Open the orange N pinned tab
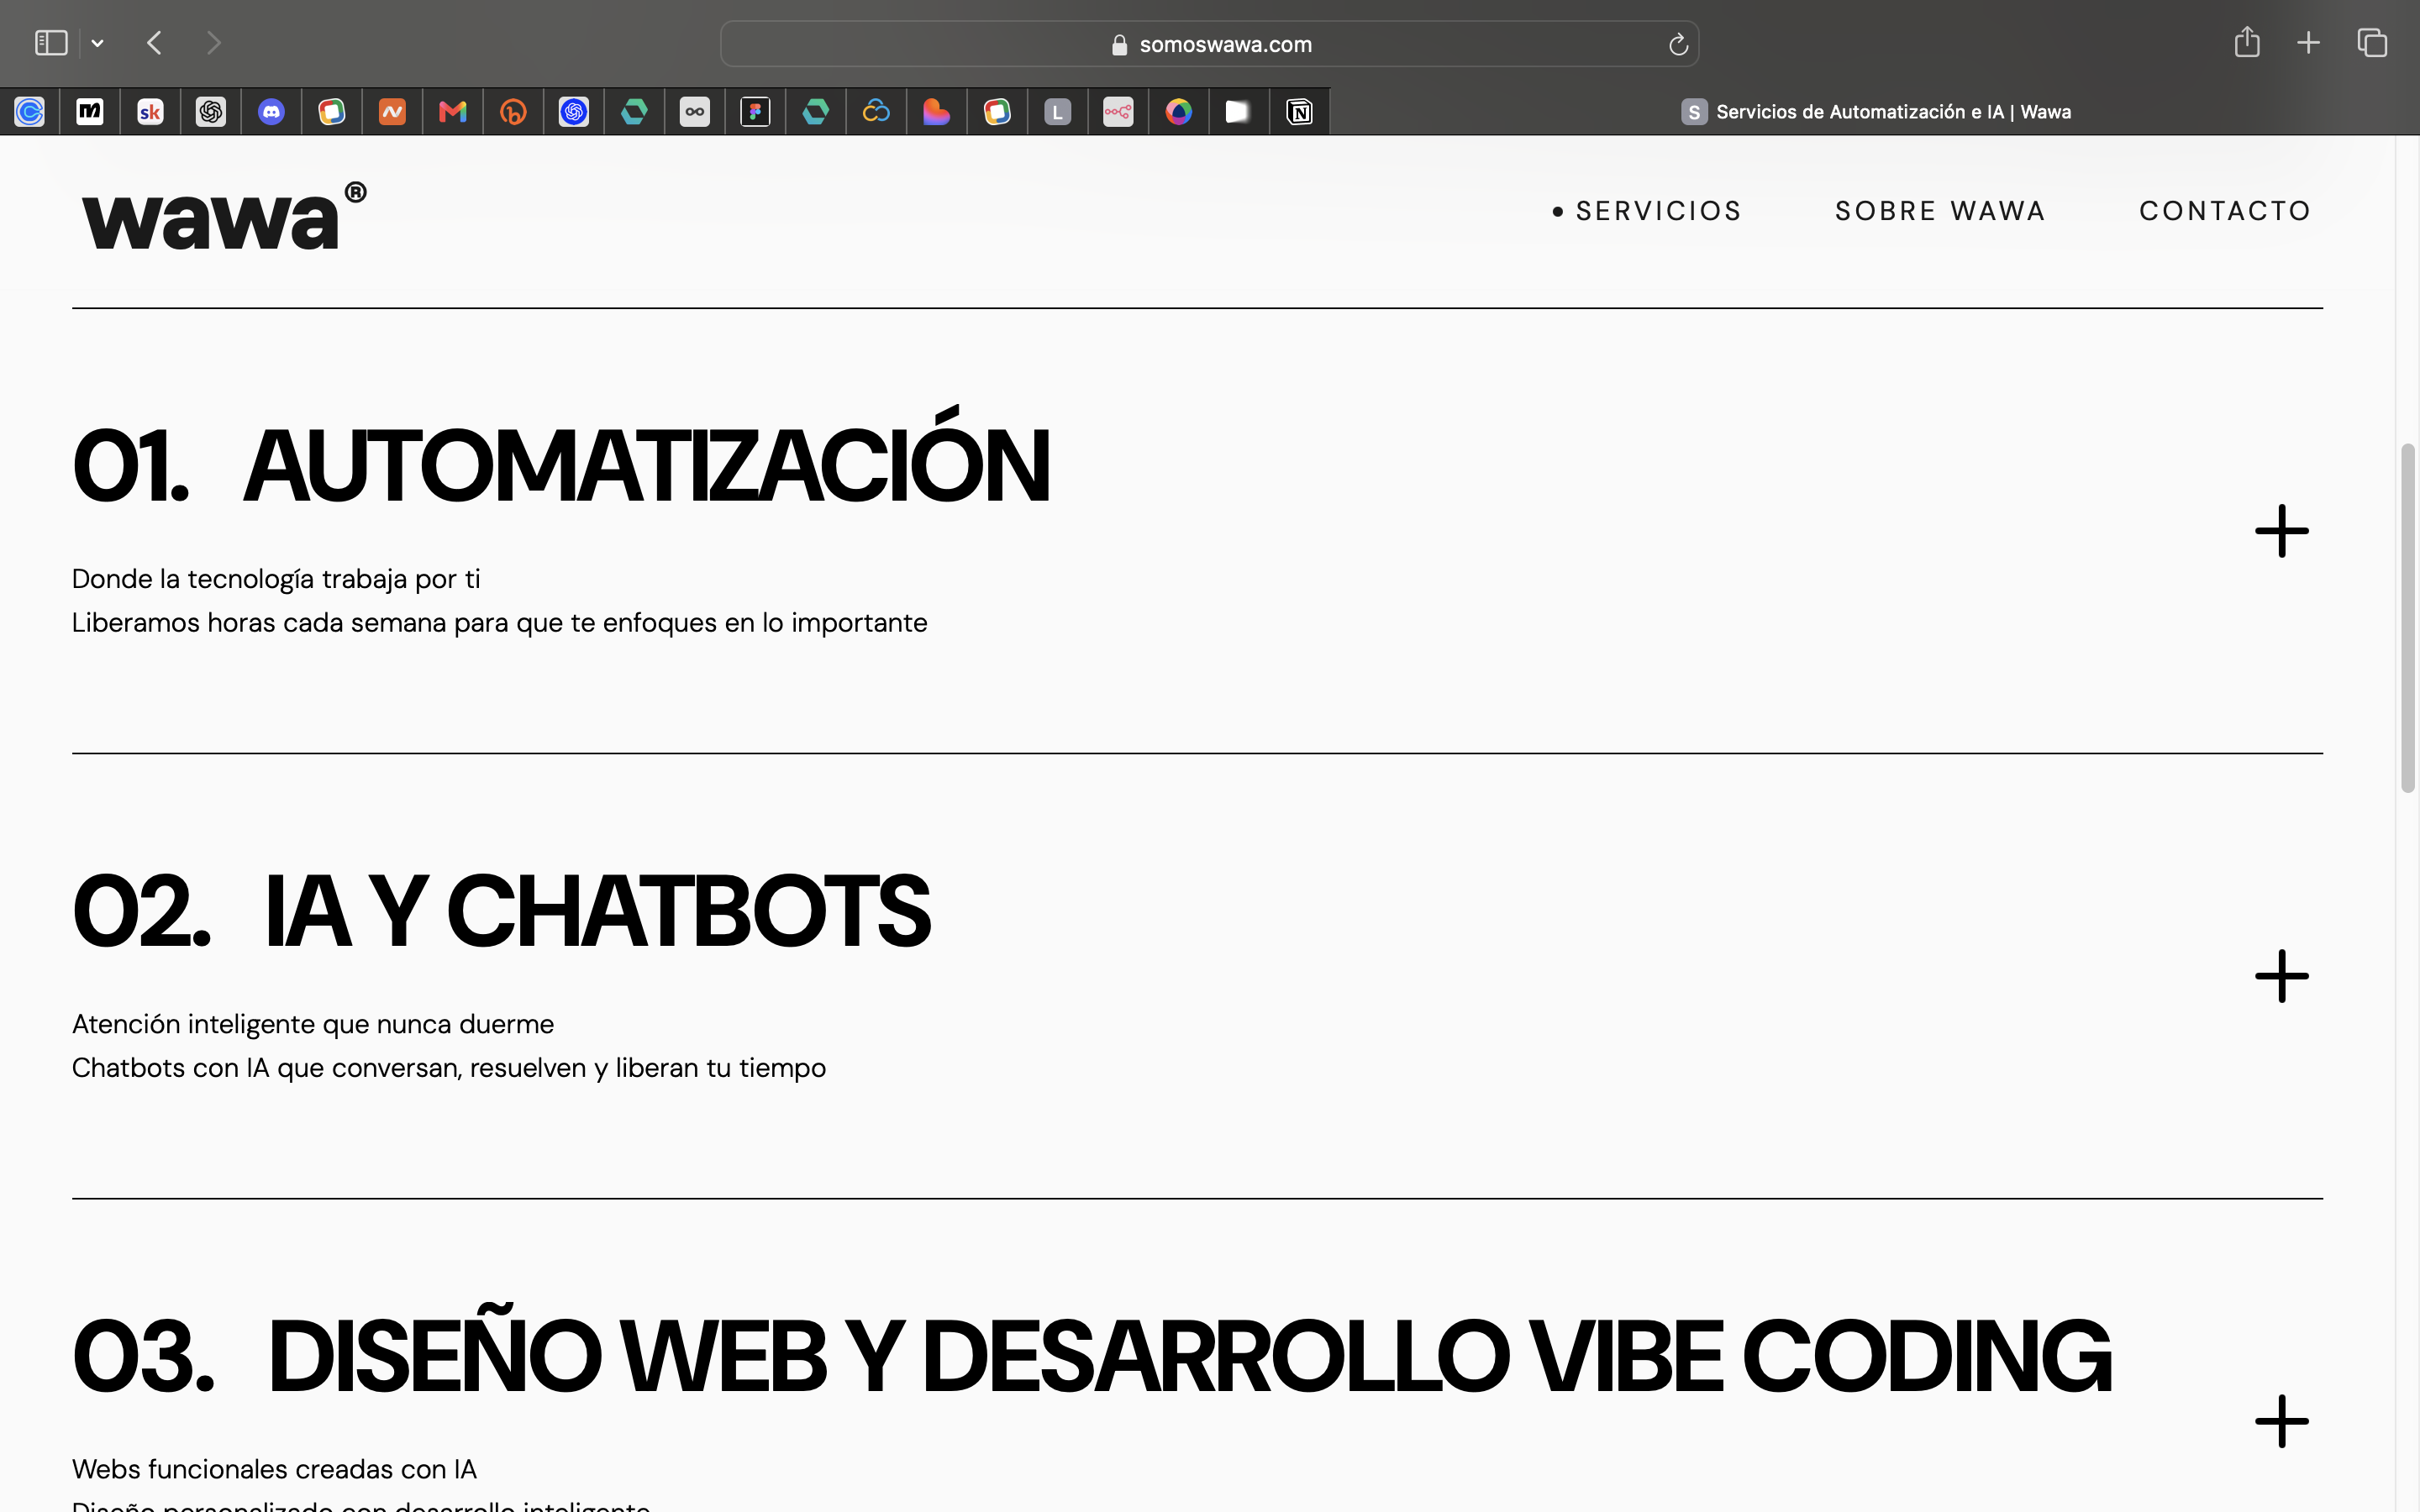 (392, 112)
